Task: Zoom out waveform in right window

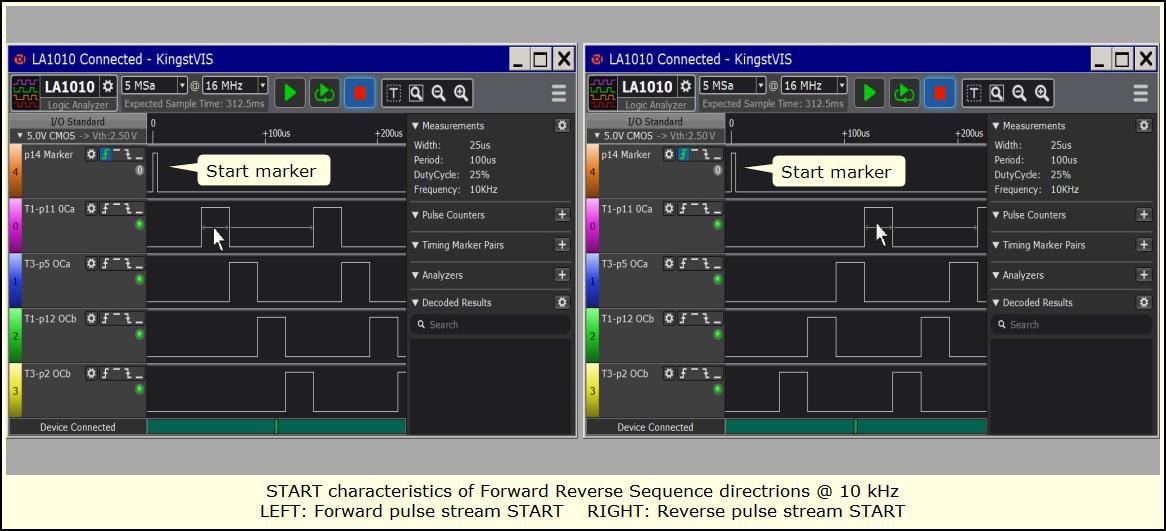Action: 1019,93
